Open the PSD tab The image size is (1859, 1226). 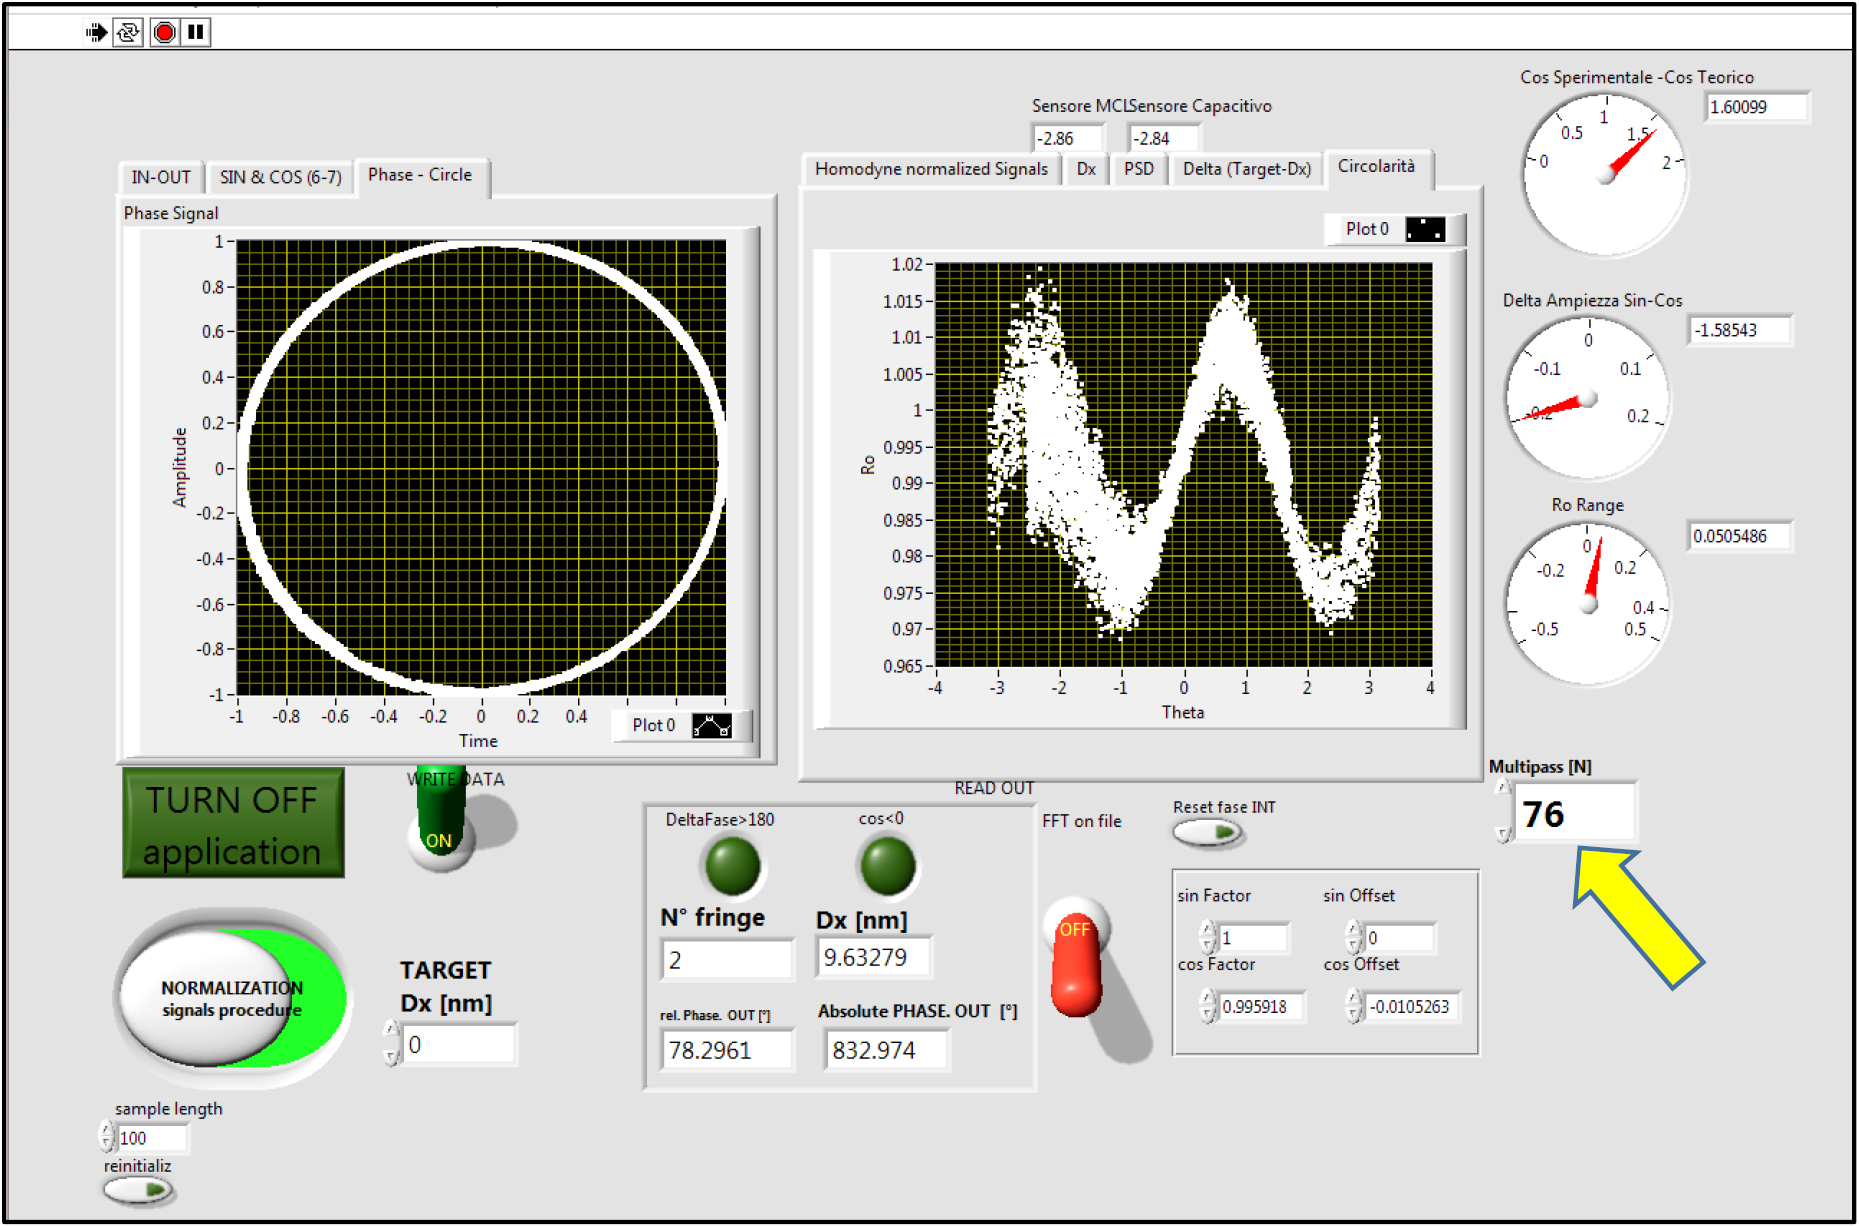tap(1138, 169)
